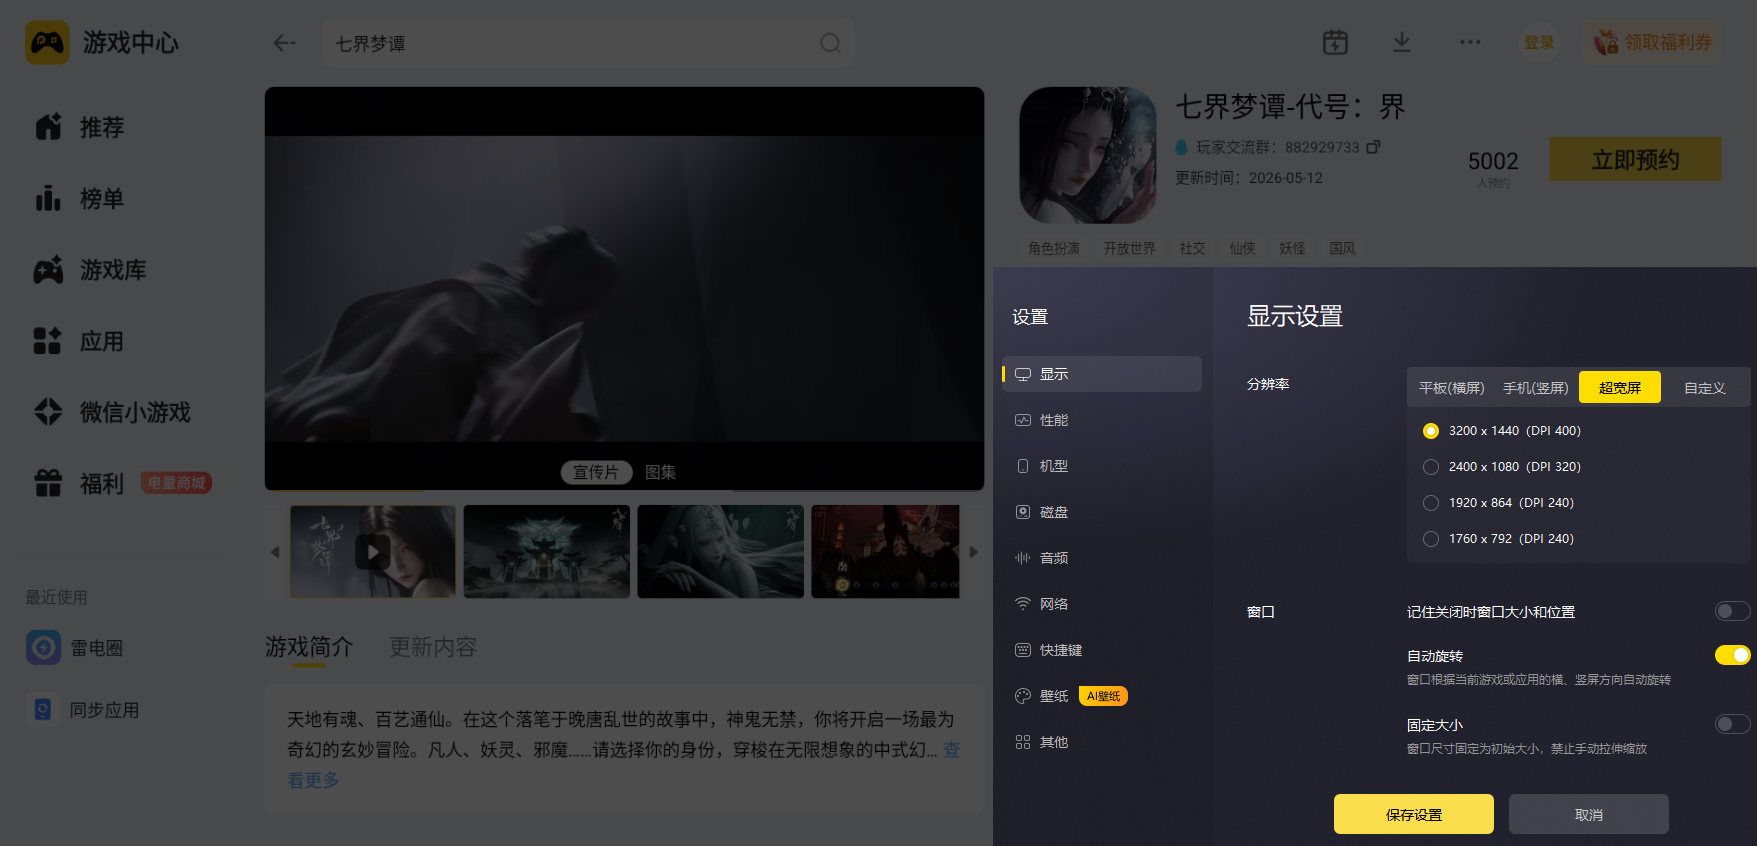Open 性能 settings section

tap(1102, 420)
